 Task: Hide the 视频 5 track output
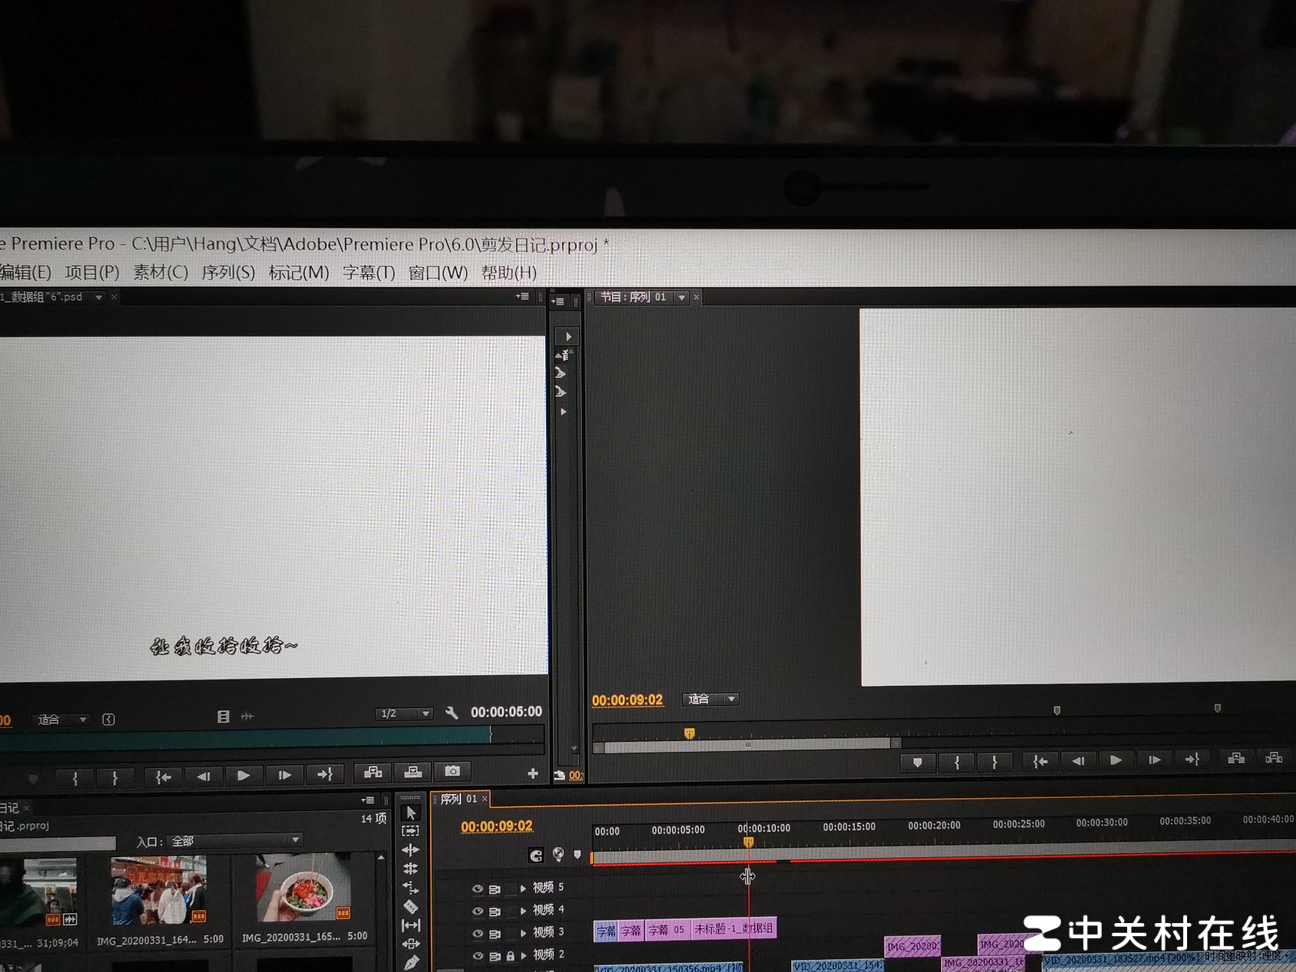tap(477, 888)
